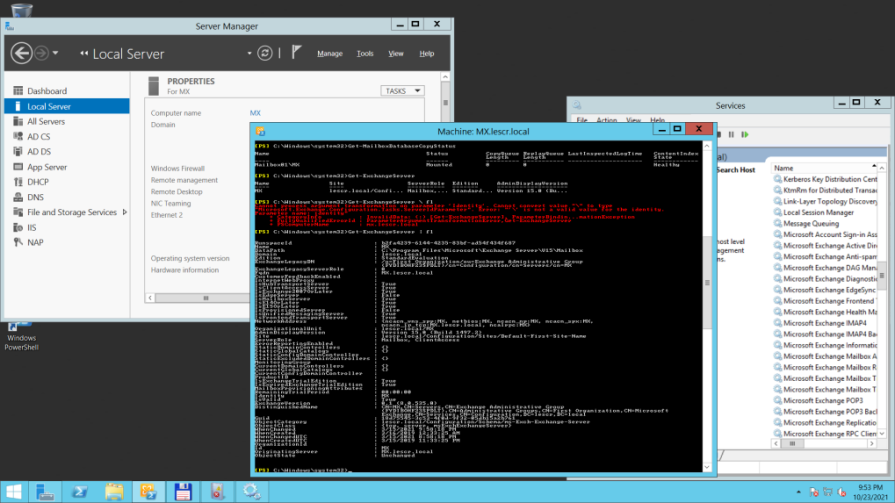Open the Action menu in Services
Image resolution: width=895 pixels, height=503 pixels.
point(607,120)
